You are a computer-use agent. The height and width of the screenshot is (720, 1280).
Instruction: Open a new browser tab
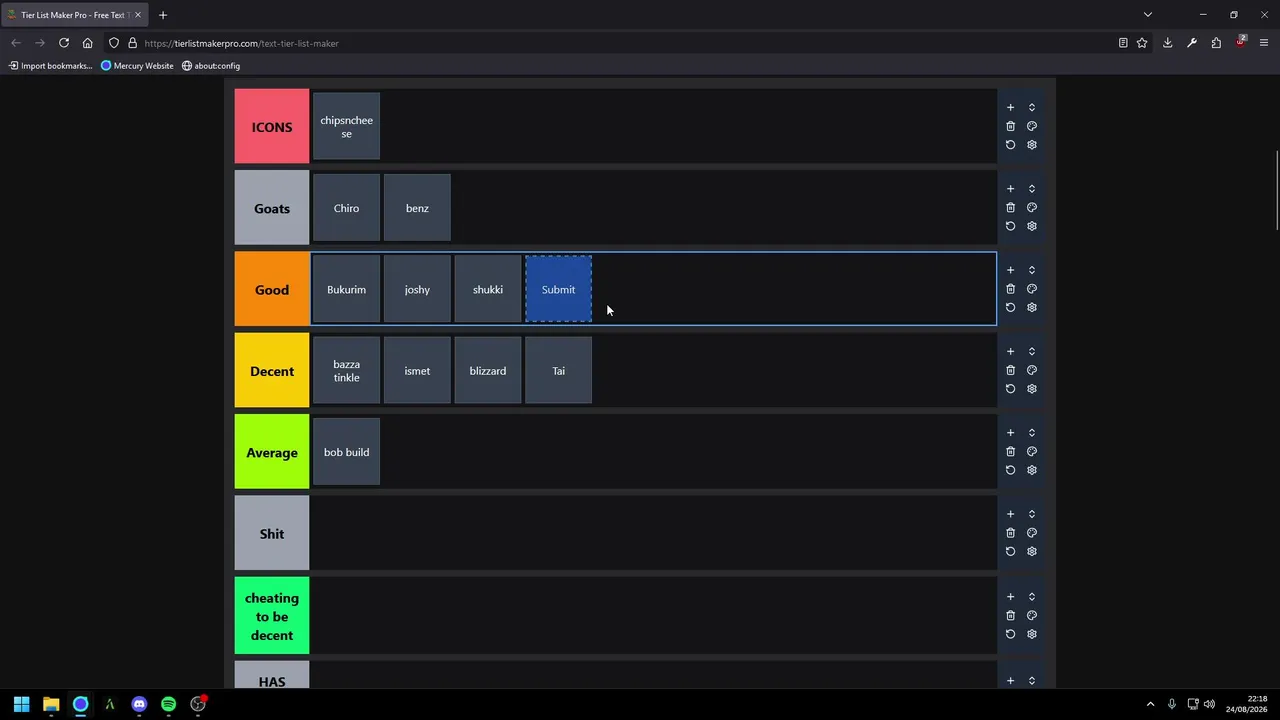(163, 15)
